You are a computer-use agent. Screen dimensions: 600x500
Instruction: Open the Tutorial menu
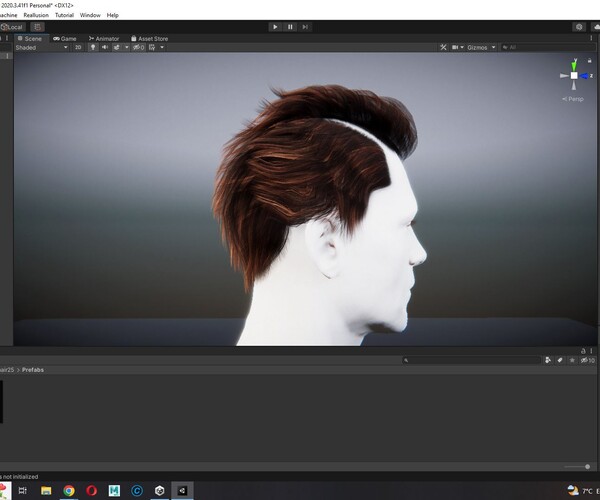click(x=64, y=15)
